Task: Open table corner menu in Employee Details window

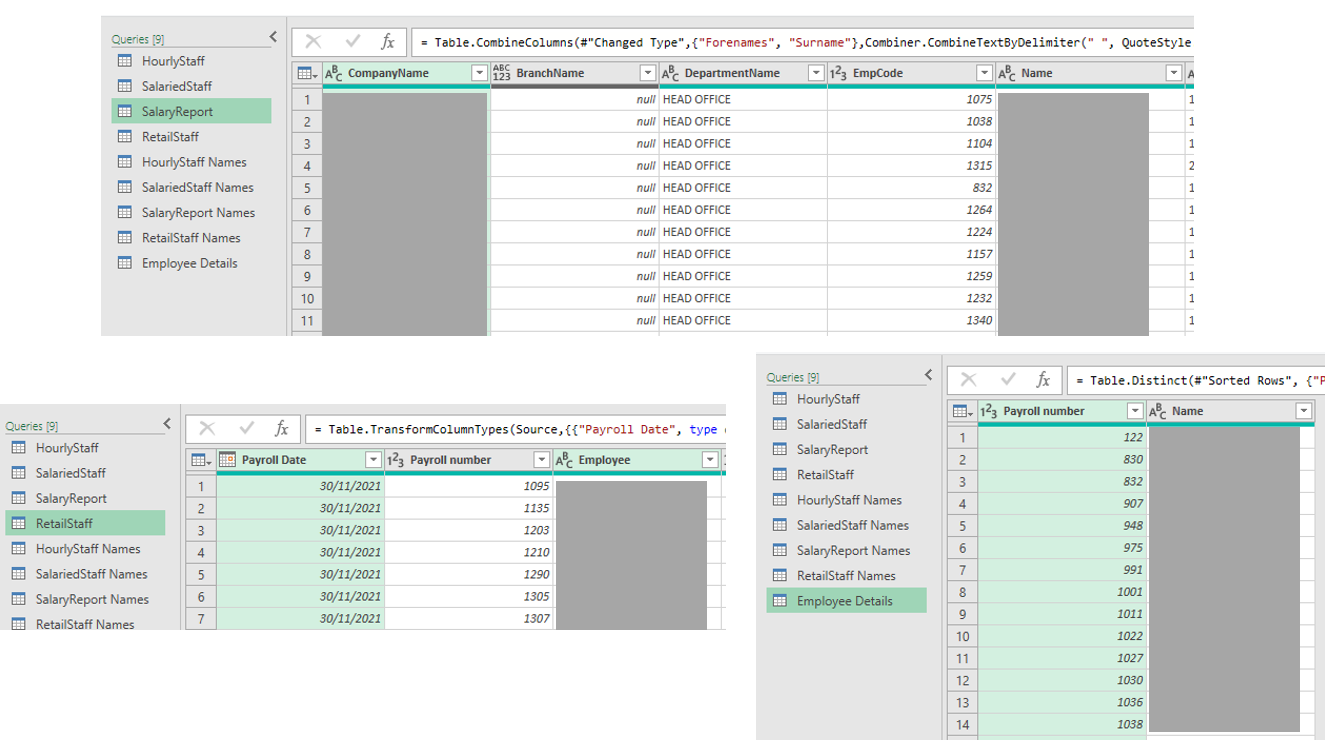Action: pos(962,411)
